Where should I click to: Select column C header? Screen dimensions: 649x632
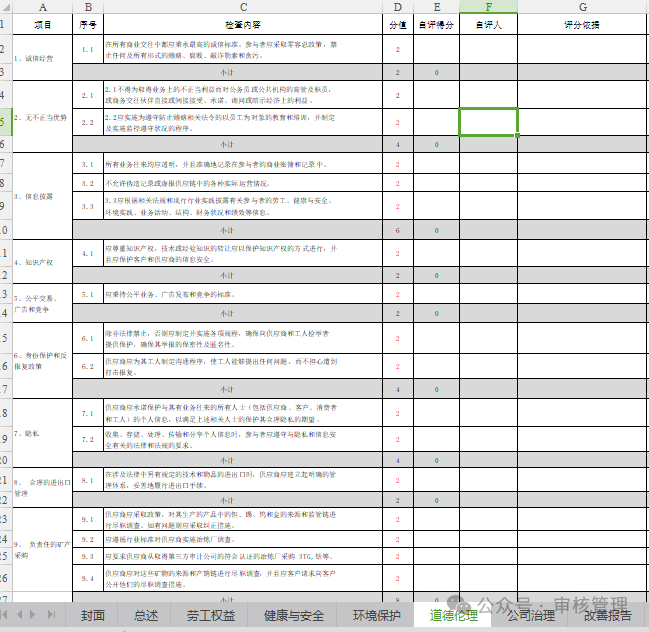pyautogui.click(x=243, y=7)
